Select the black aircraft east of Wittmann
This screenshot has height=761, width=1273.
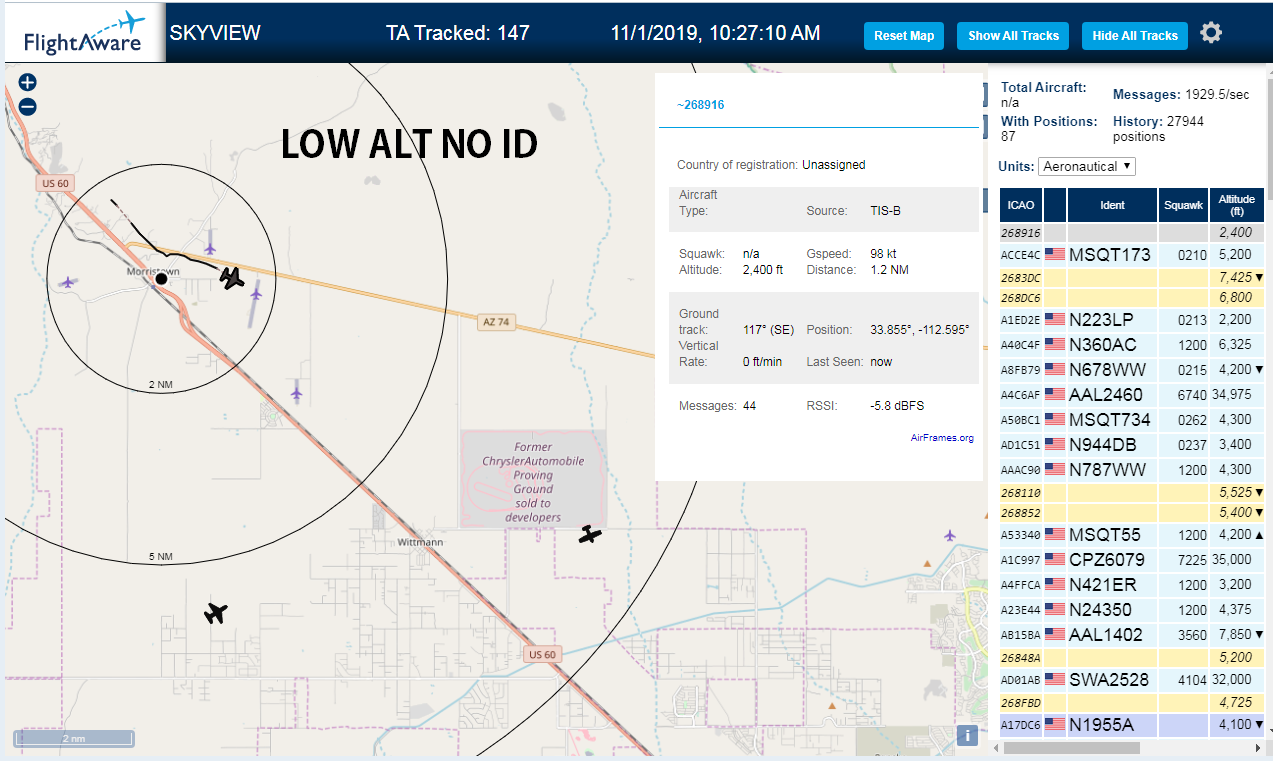coord(591,535)
